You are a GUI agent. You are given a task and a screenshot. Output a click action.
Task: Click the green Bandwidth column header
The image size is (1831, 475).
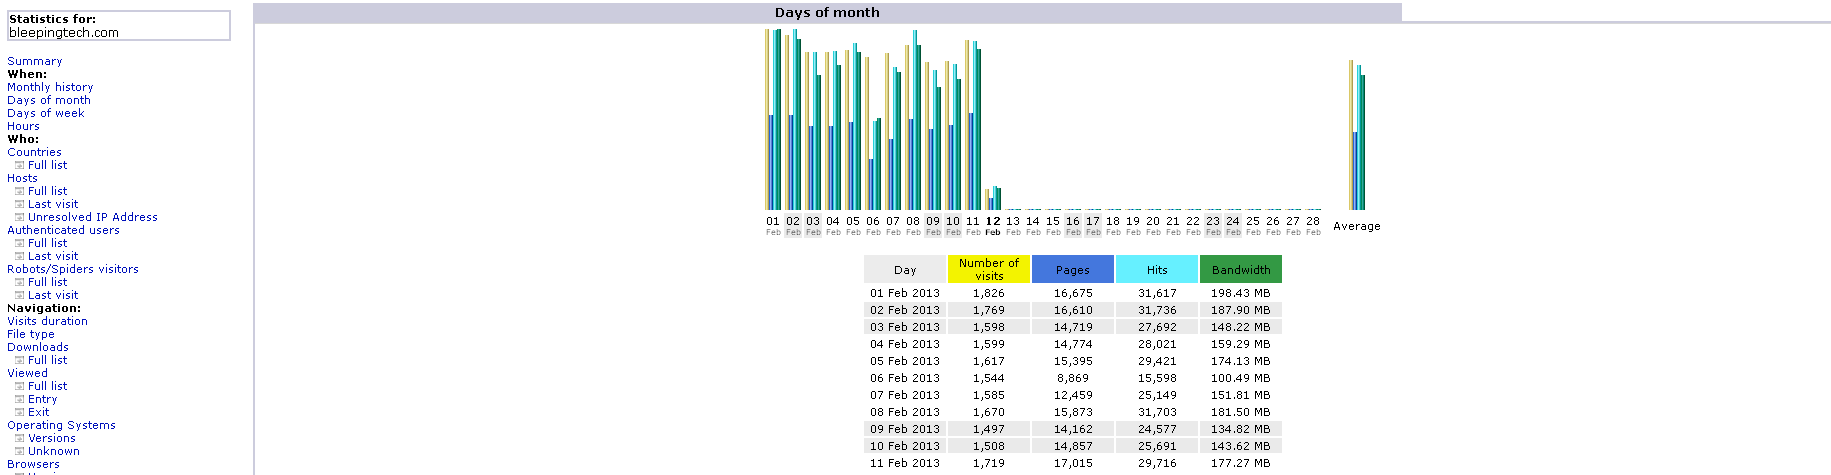coord(1241,269)
